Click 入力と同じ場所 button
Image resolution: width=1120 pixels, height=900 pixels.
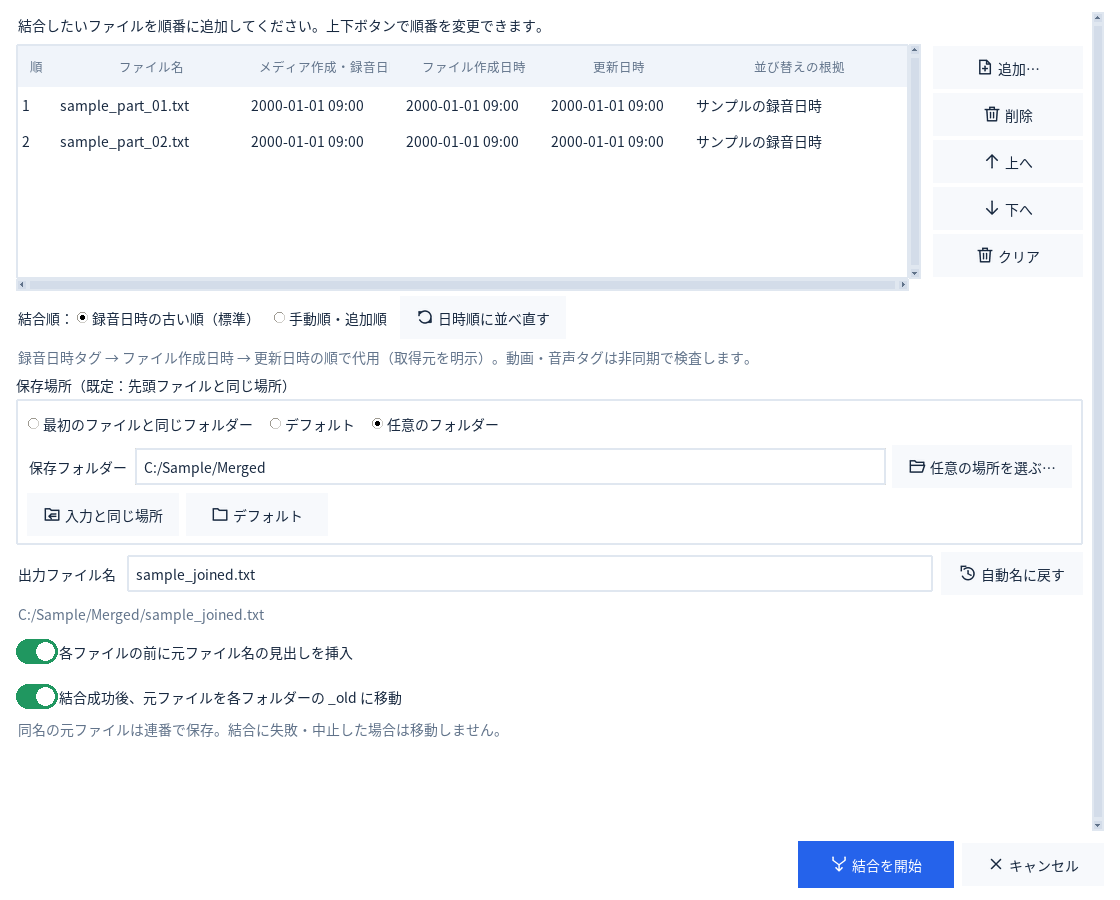pos(103,514)
